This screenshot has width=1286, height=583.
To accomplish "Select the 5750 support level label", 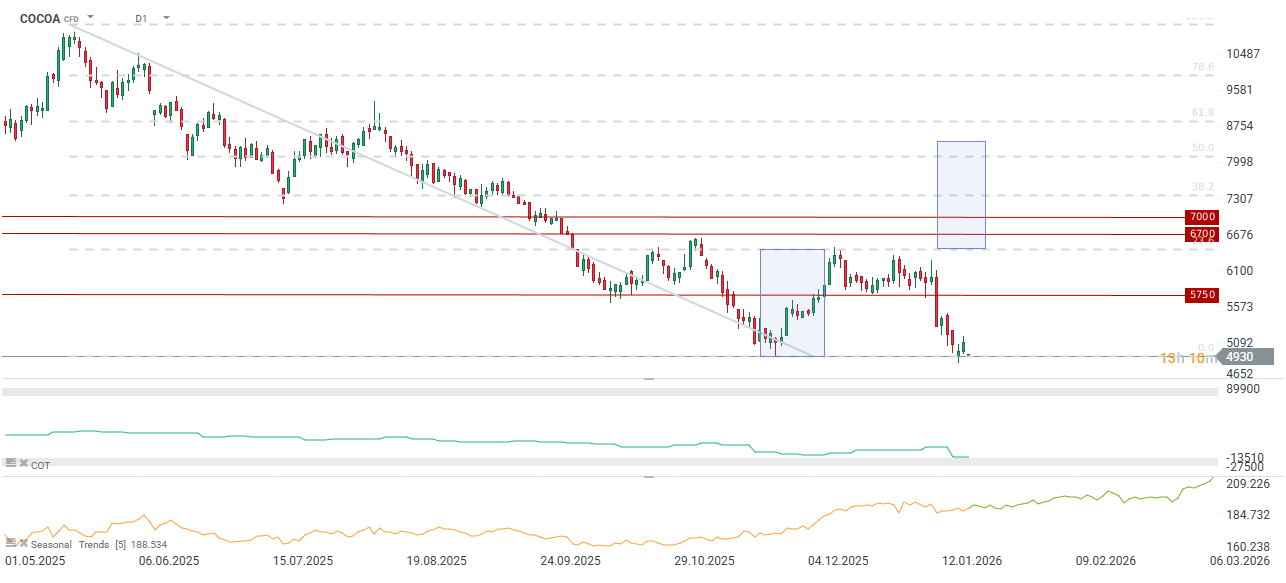I will 1201,295.
